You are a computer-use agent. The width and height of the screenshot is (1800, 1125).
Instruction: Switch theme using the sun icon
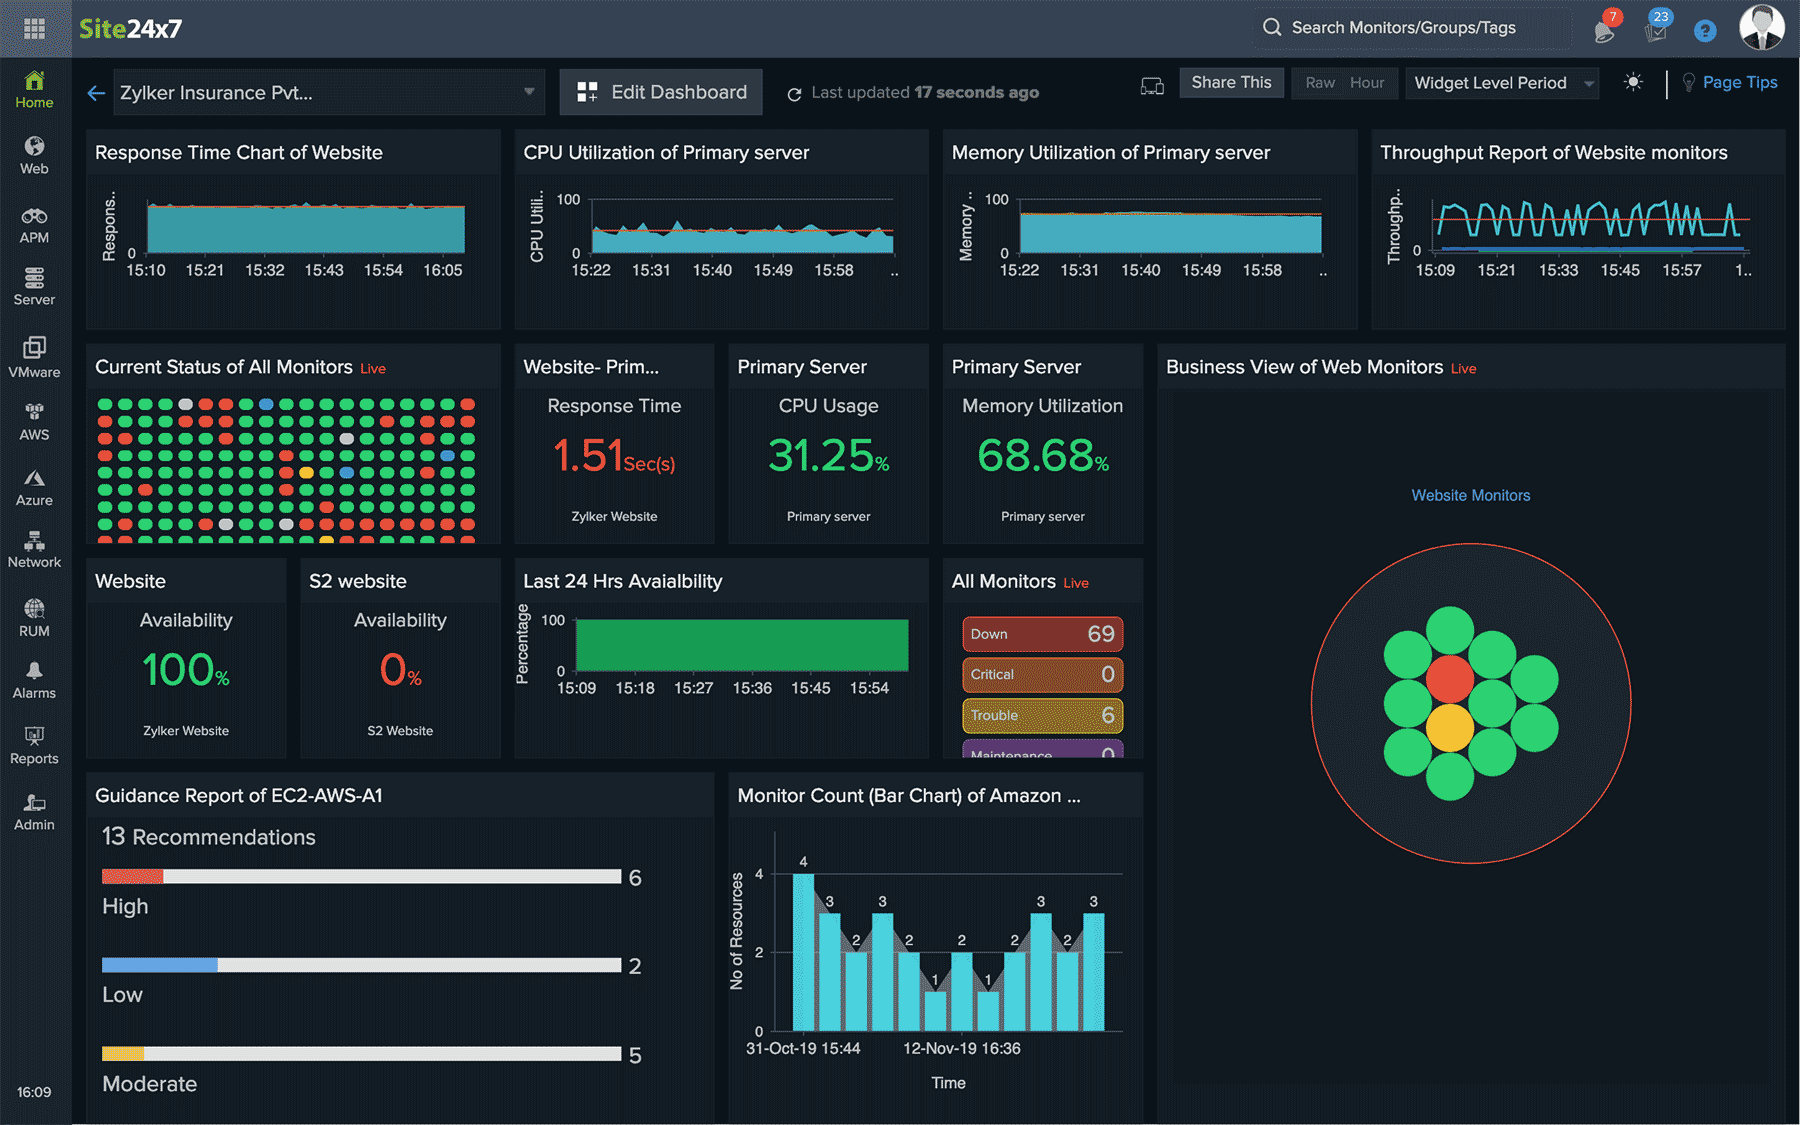(x=1633, y=83)
